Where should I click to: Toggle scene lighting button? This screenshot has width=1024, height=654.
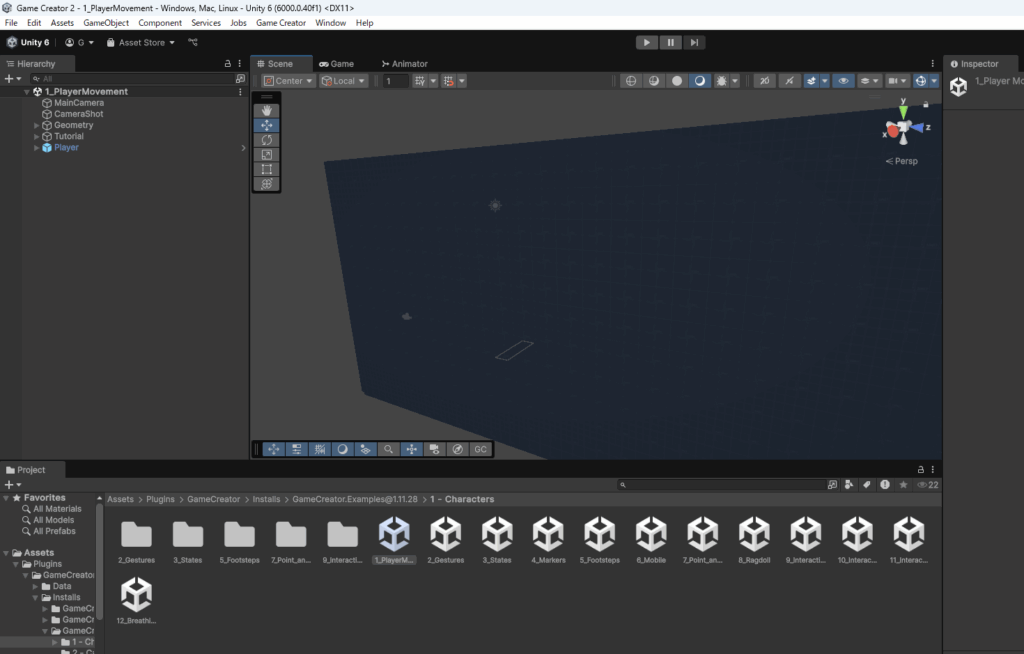[x=790, y=81]
